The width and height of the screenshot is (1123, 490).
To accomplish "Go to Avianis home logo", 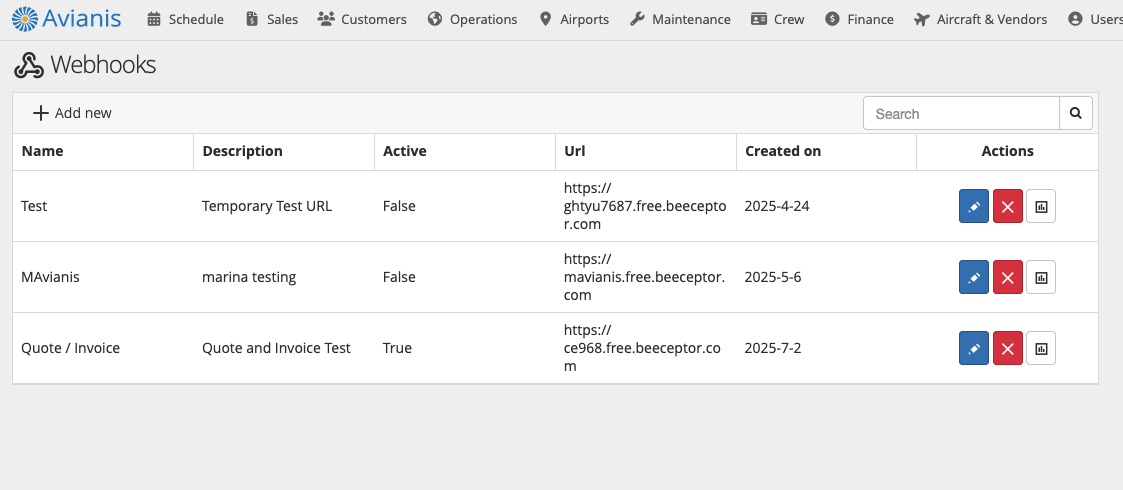I will (x=67, y=19).
